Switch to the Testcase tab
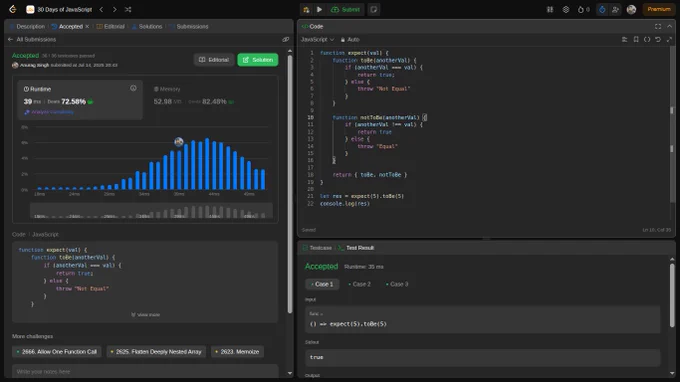Viewport: 680px width, 382px height. point(317,248)
